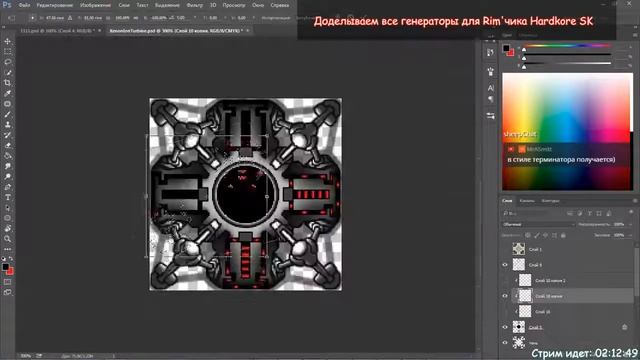Select the Type tool
Screen dimensions: 640x360
[7, 198]
